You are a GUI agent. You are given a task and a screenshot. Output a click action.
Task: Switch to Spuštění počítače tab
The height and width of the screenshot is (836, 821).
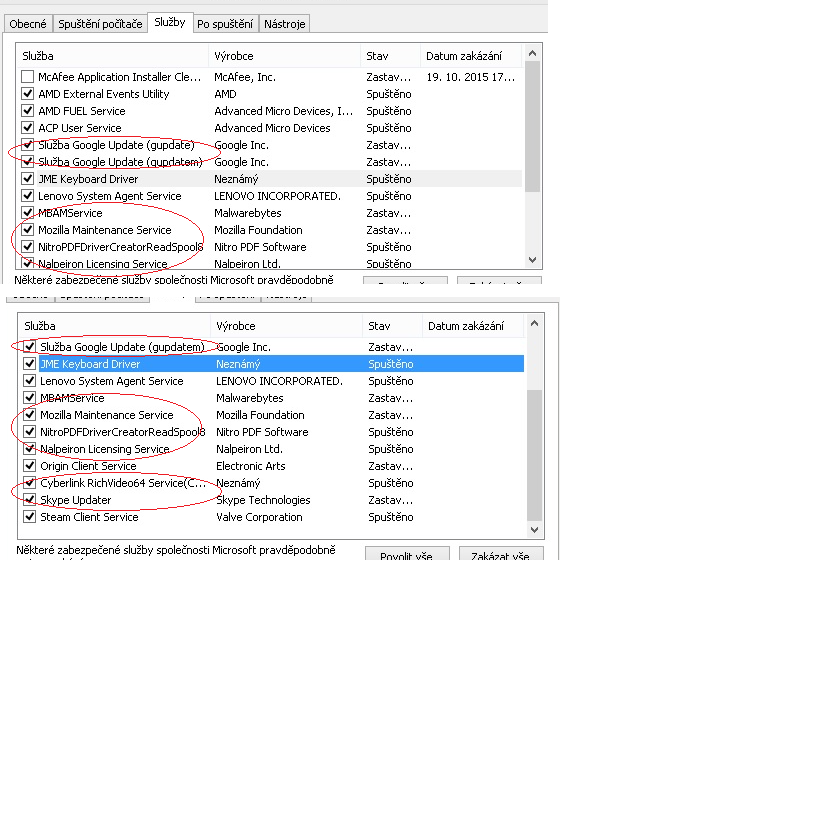(x=100, y=24)
